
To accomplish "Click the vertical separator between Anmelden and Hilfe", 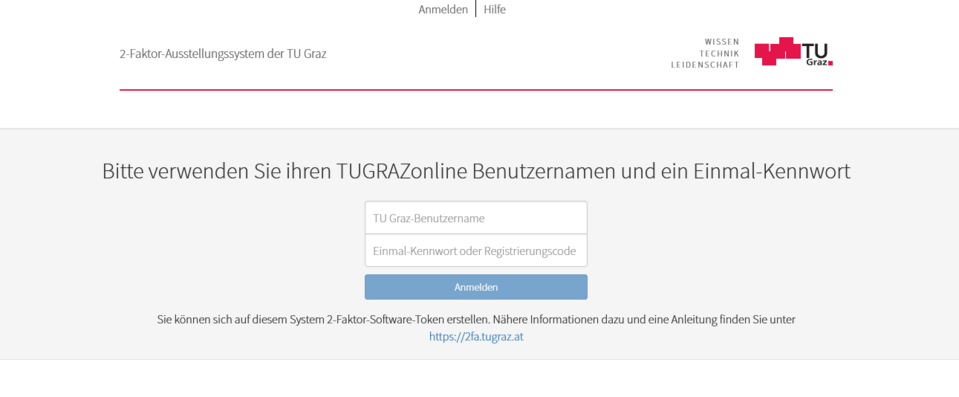I will 475,9.
